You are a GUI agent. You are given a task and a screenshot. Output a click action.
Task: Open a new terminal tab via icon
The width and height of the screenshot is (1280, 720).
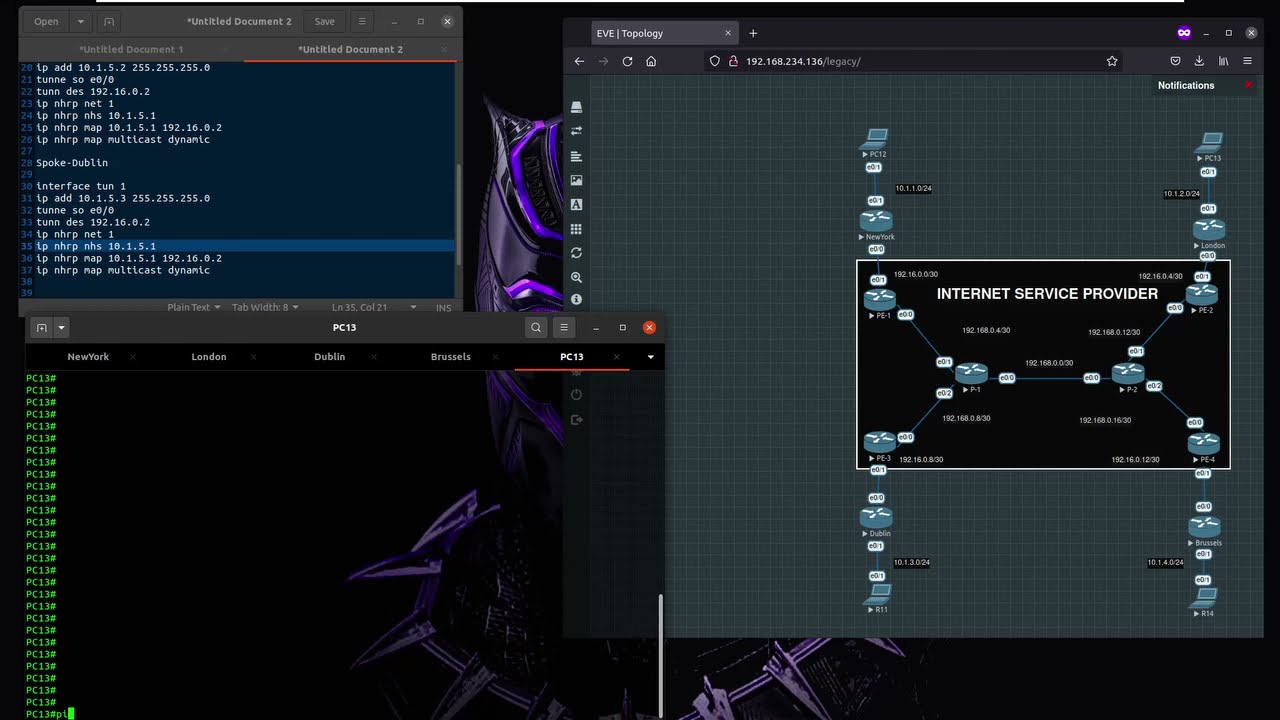[x=41, y=327]
